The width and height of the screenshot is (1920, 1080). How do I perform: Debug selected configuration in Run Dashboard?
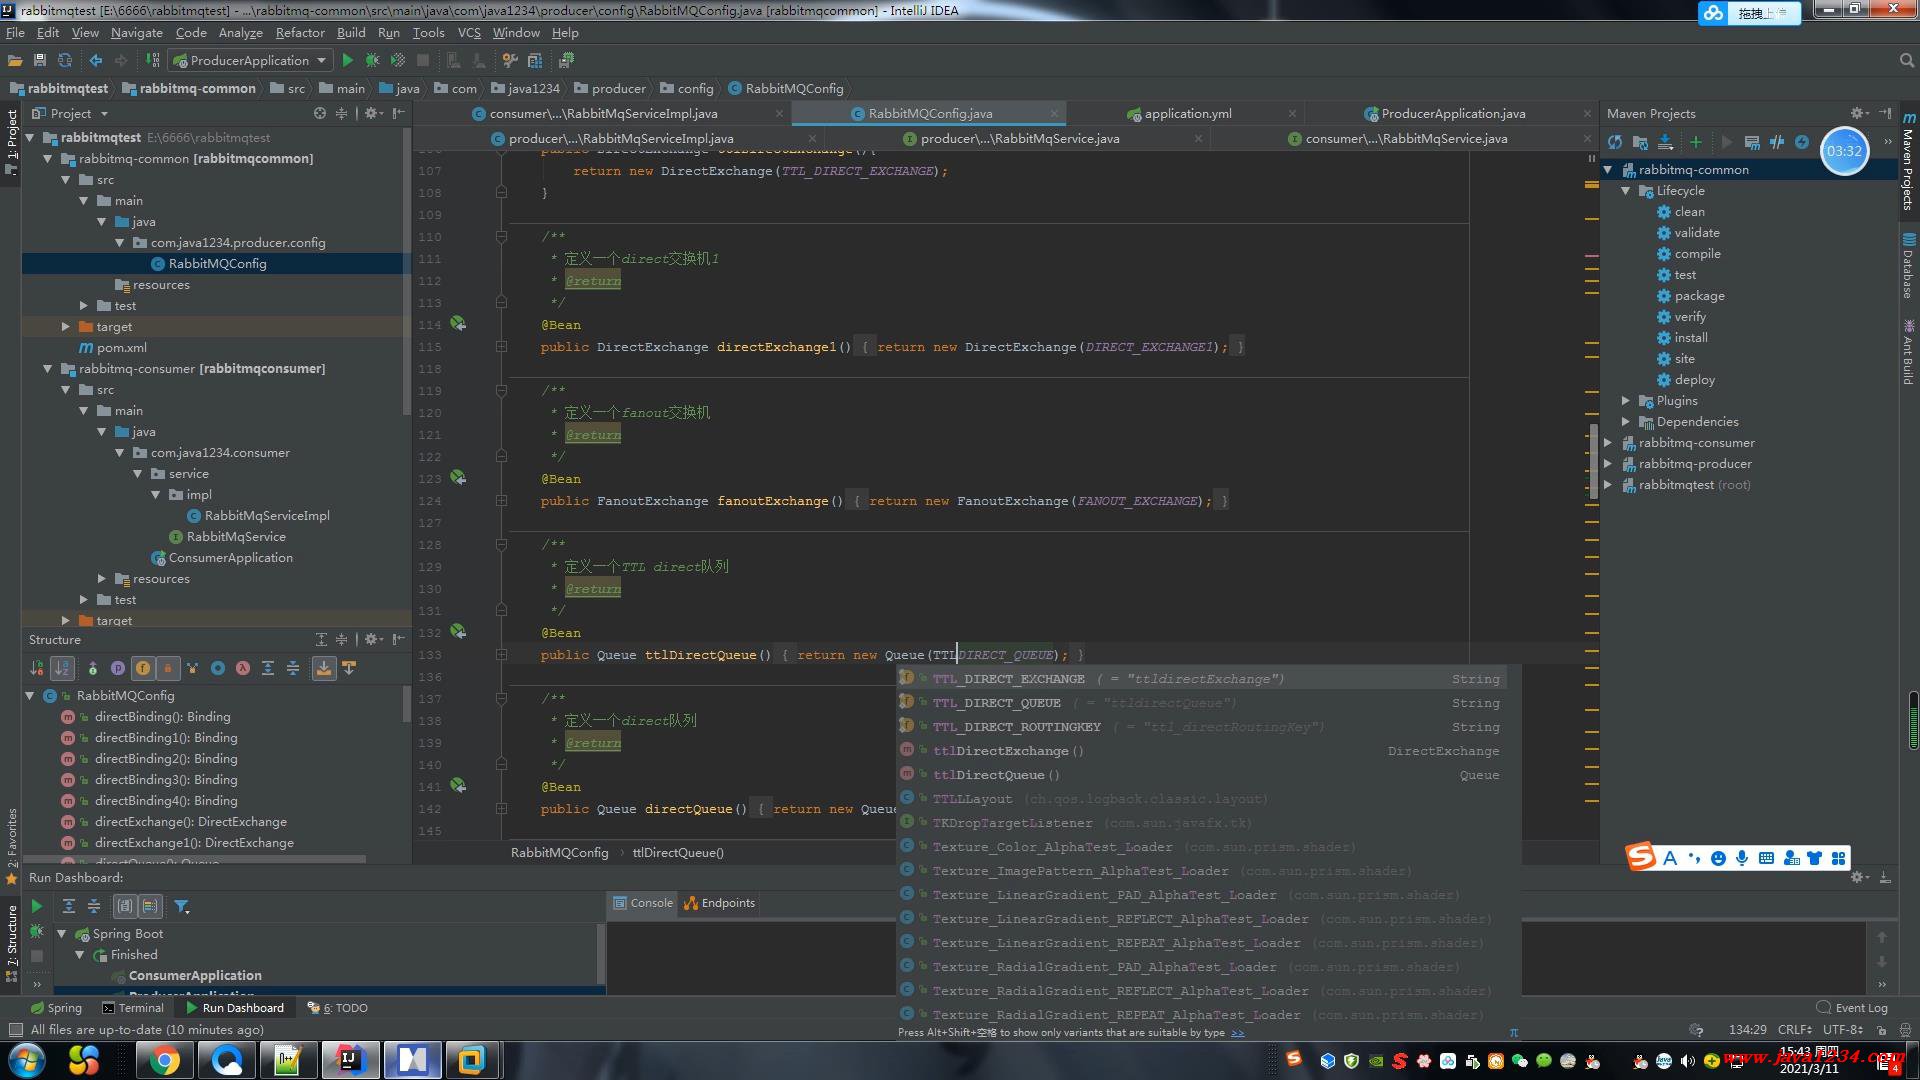[36, 931]
